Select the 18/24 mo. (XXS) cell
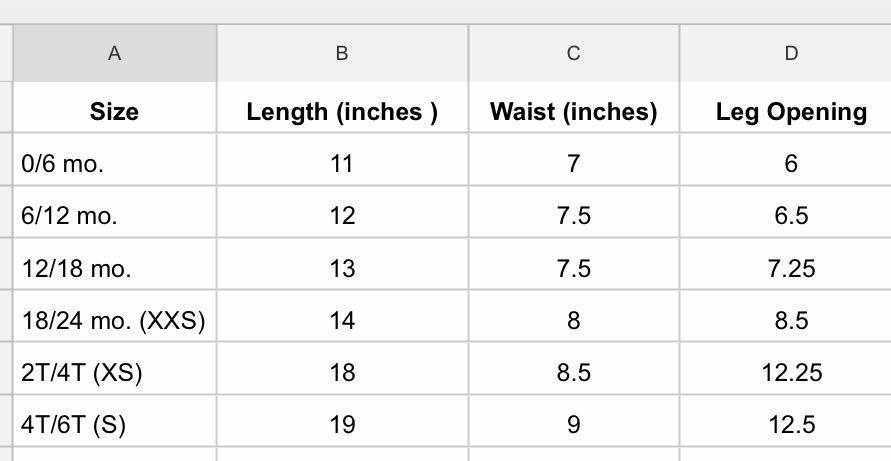Viewport: 891px width, 461px height. [114, 320]
